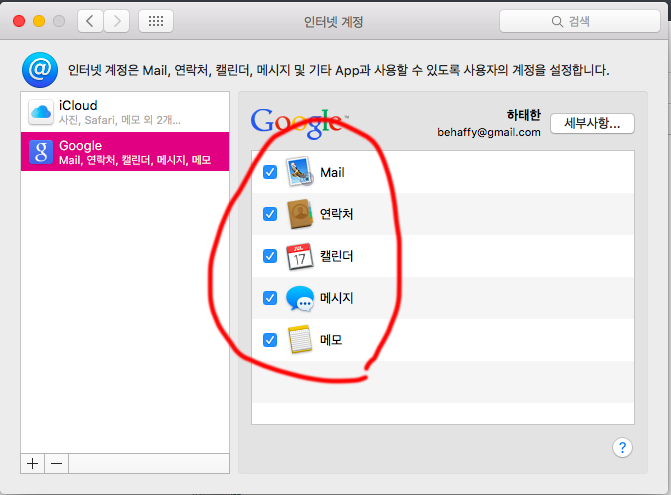Go forward with the right arrow button
This screenshot has height=495, width=671.
pos(117,21)
